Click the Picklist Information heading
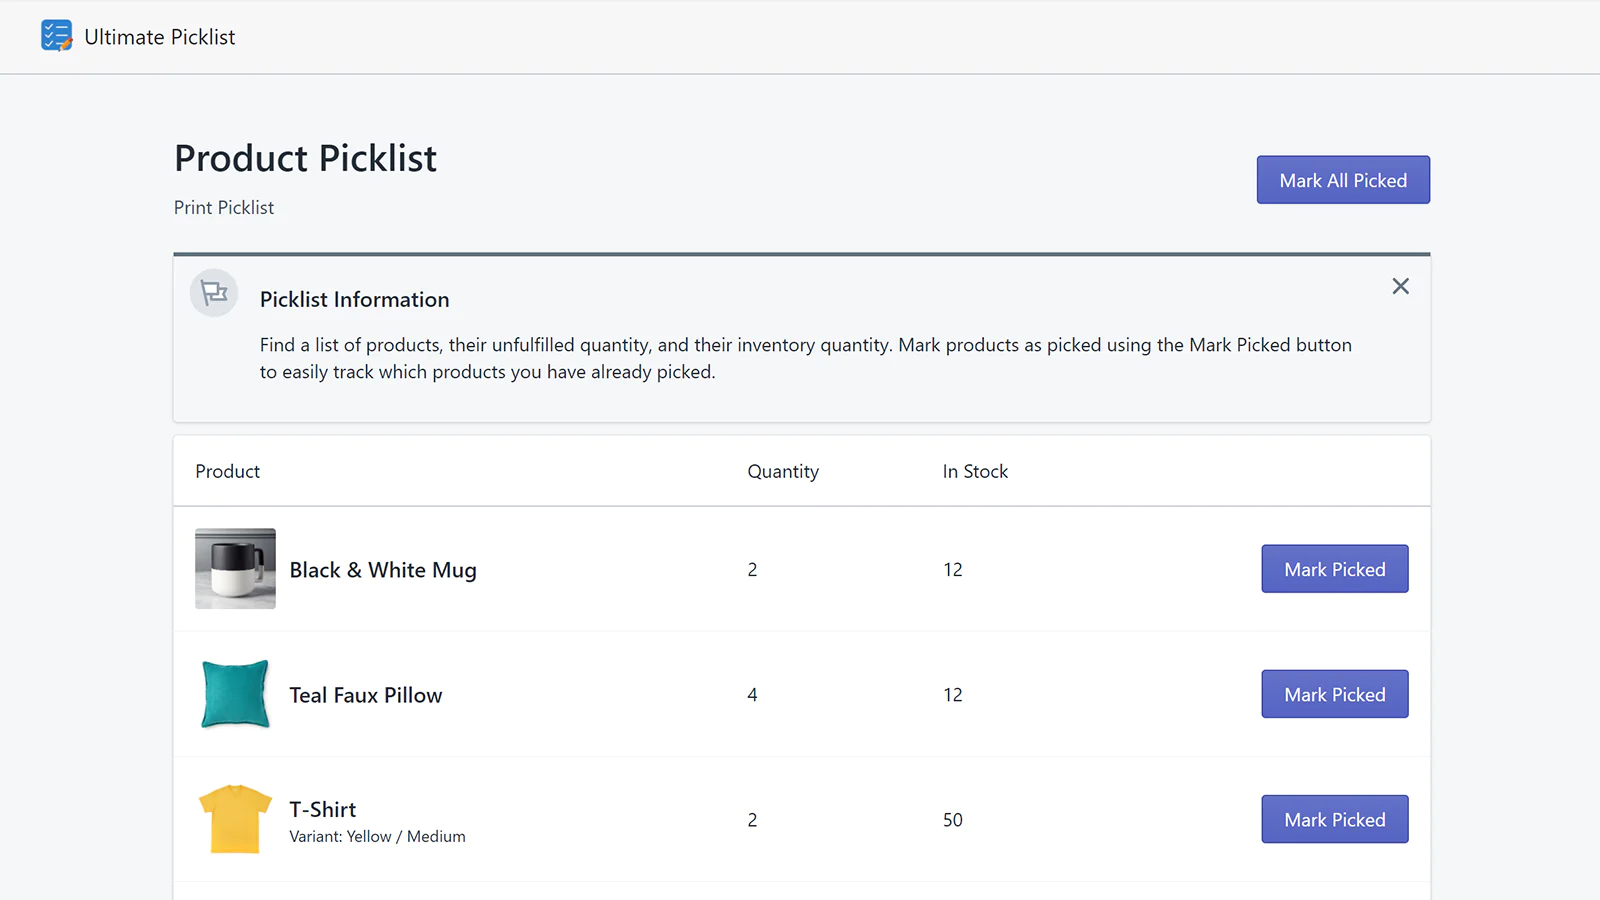The image size is (1600, 900). [x=354, y=299]
